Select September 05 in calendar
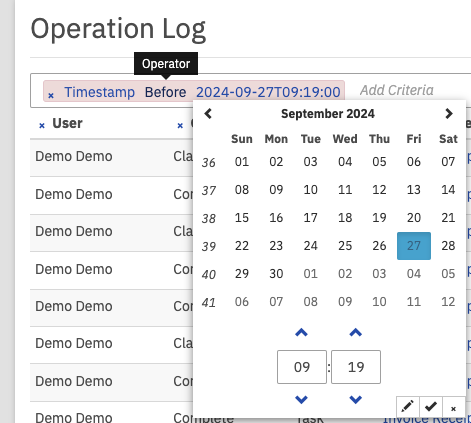The image size is (471, 423). pyautogui.click(x=379, y=162)
